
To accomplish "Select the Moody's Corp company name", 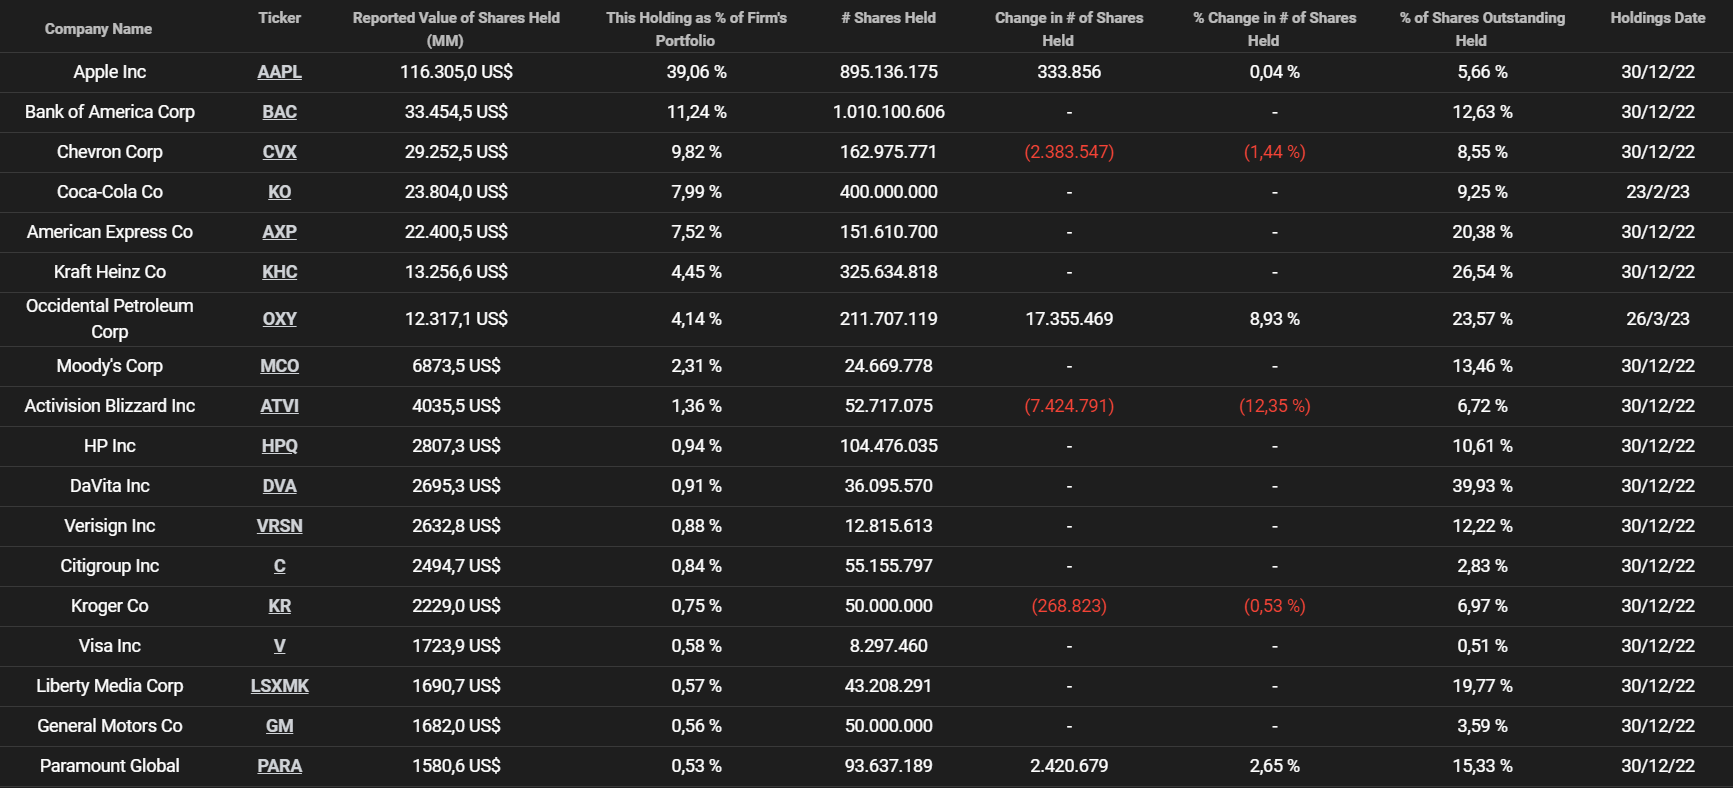I will tap(110, 366).
